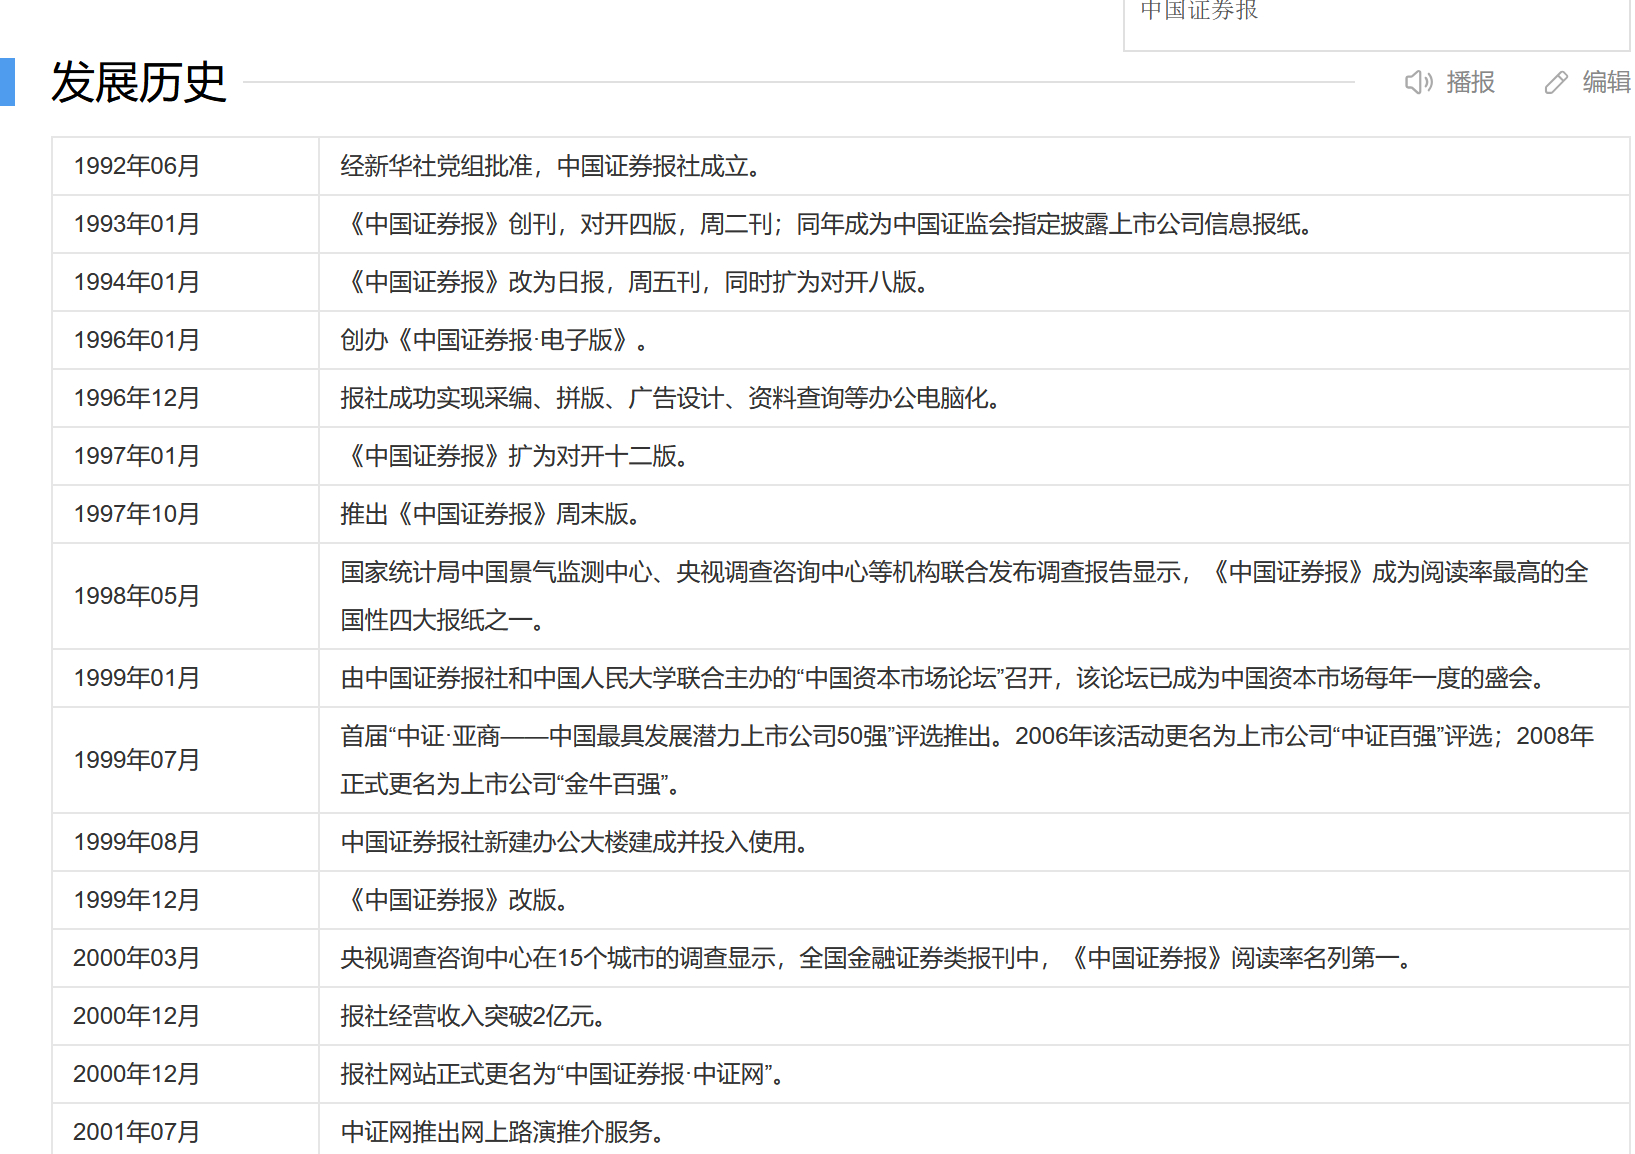Image resolution: width=1635 pixels, height=1154 pixels.
Task: Click the 发展历史 section heading
Action: point(139,82)
